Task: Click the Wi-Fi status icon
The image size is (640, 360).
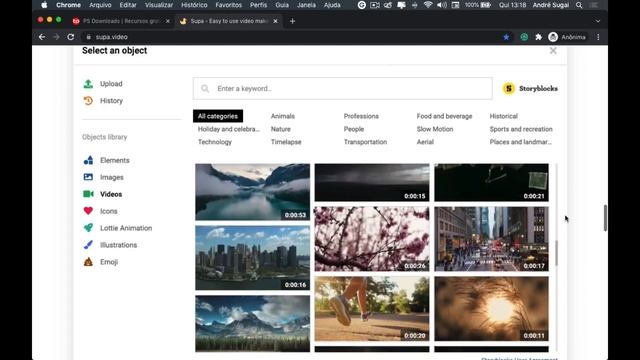Action: click(428, 5)
